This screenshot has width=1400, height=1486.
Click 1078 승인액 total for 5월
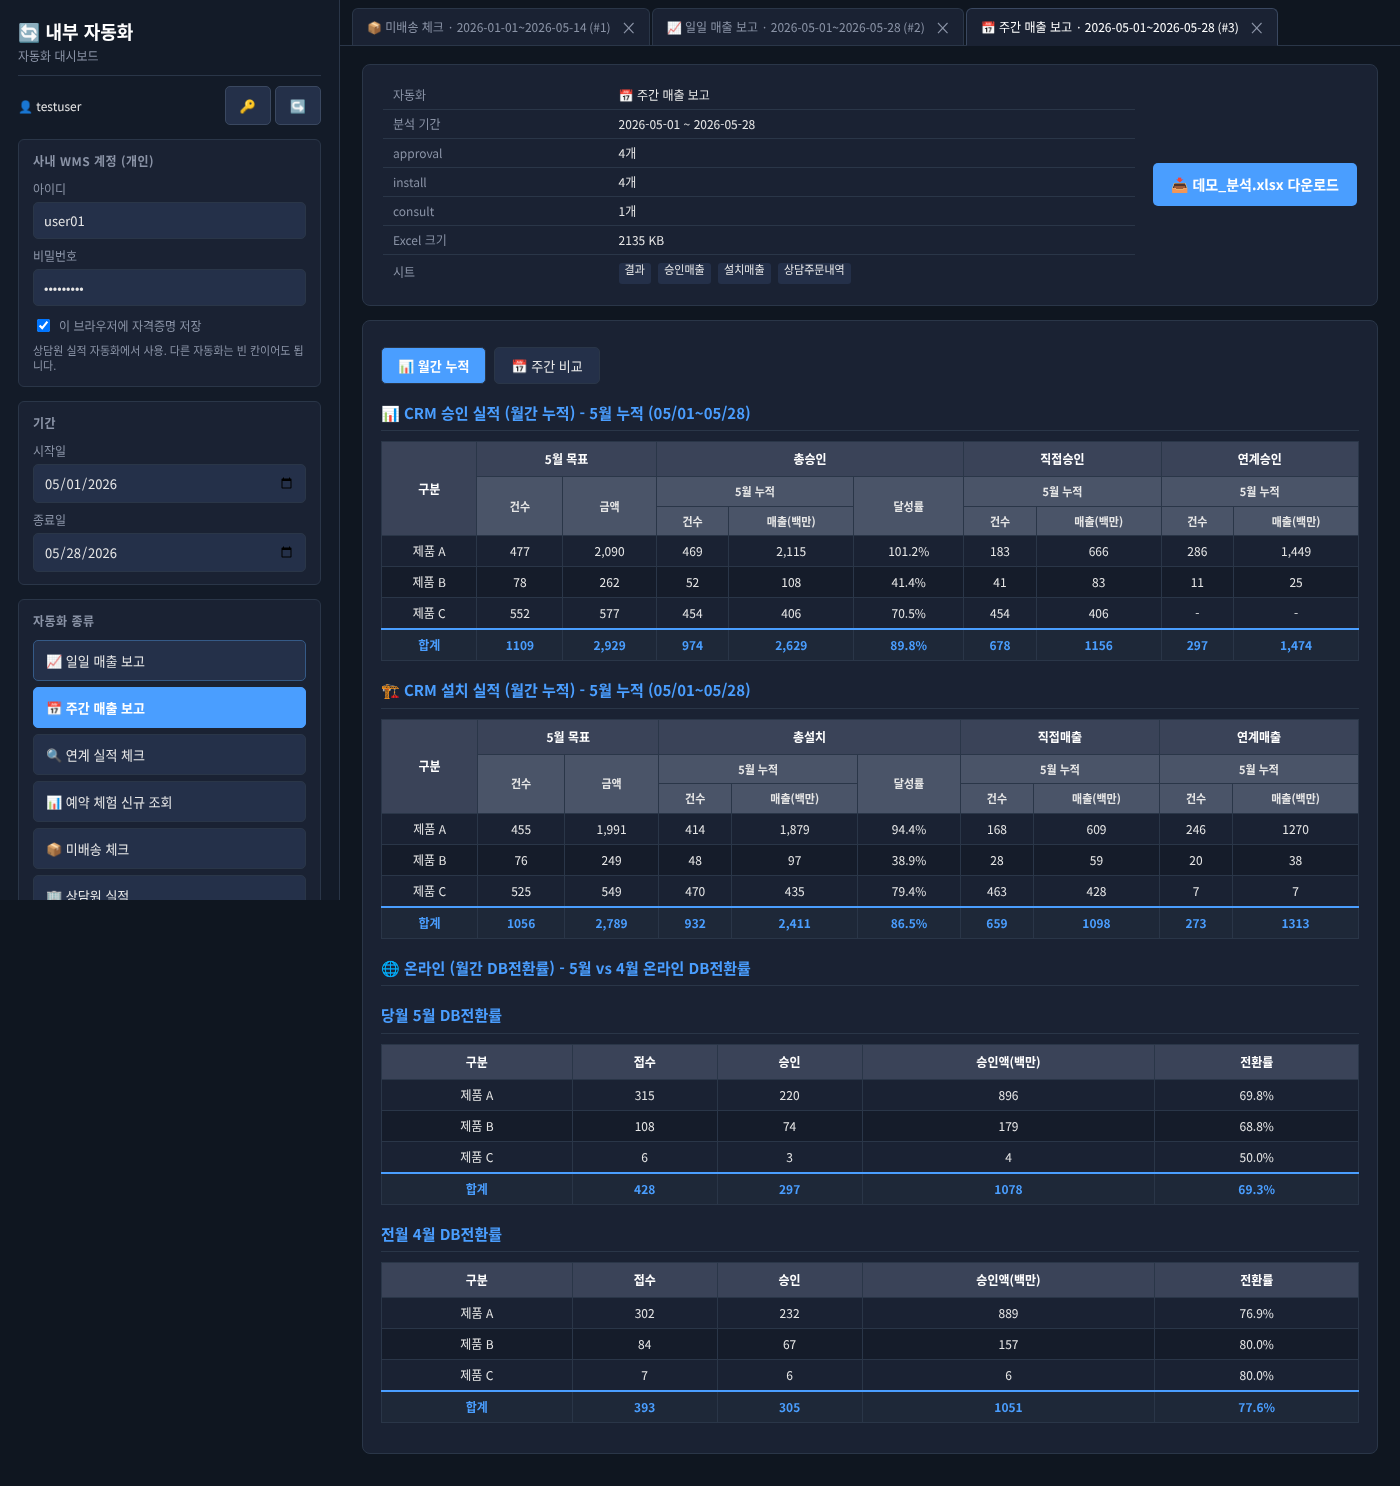click(x=1008, y=1190)
